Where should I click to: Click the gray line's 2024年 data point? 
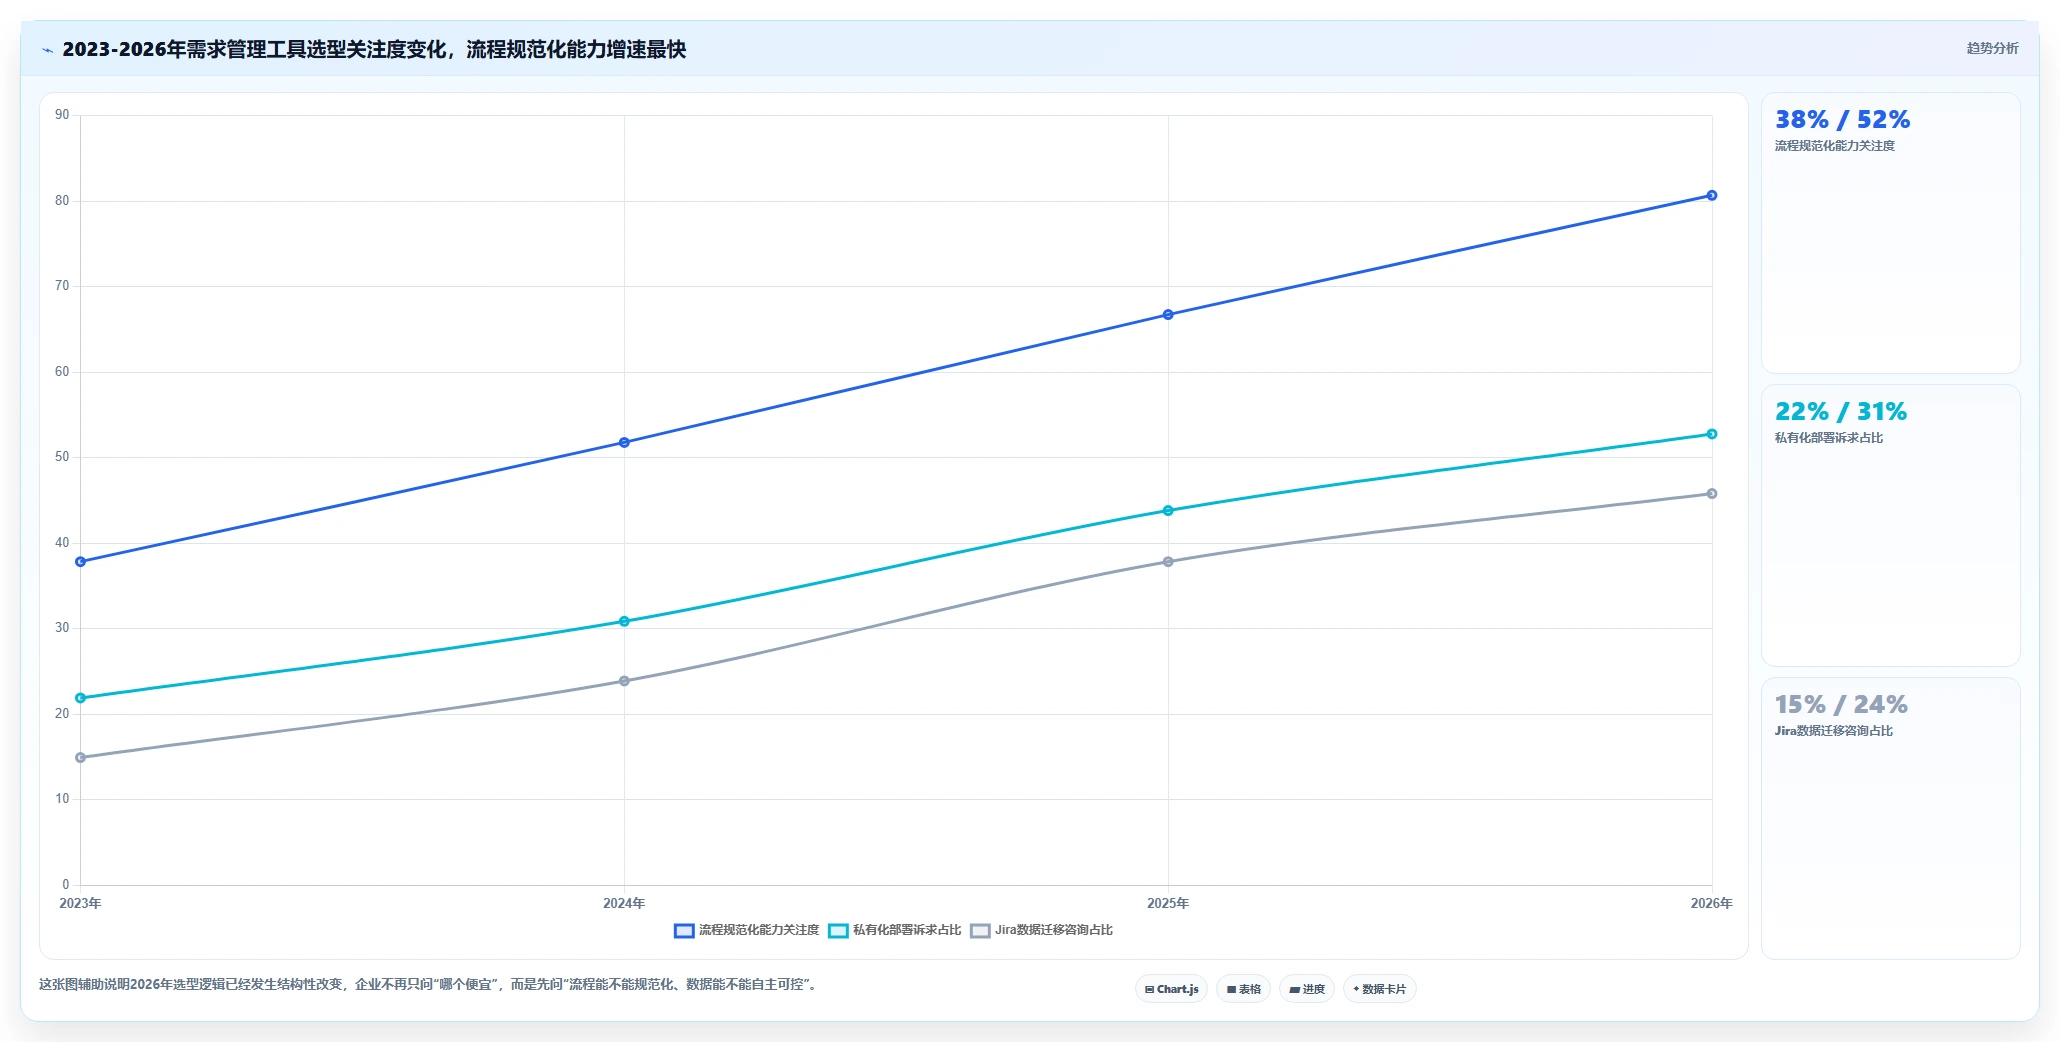pos(624,681)
